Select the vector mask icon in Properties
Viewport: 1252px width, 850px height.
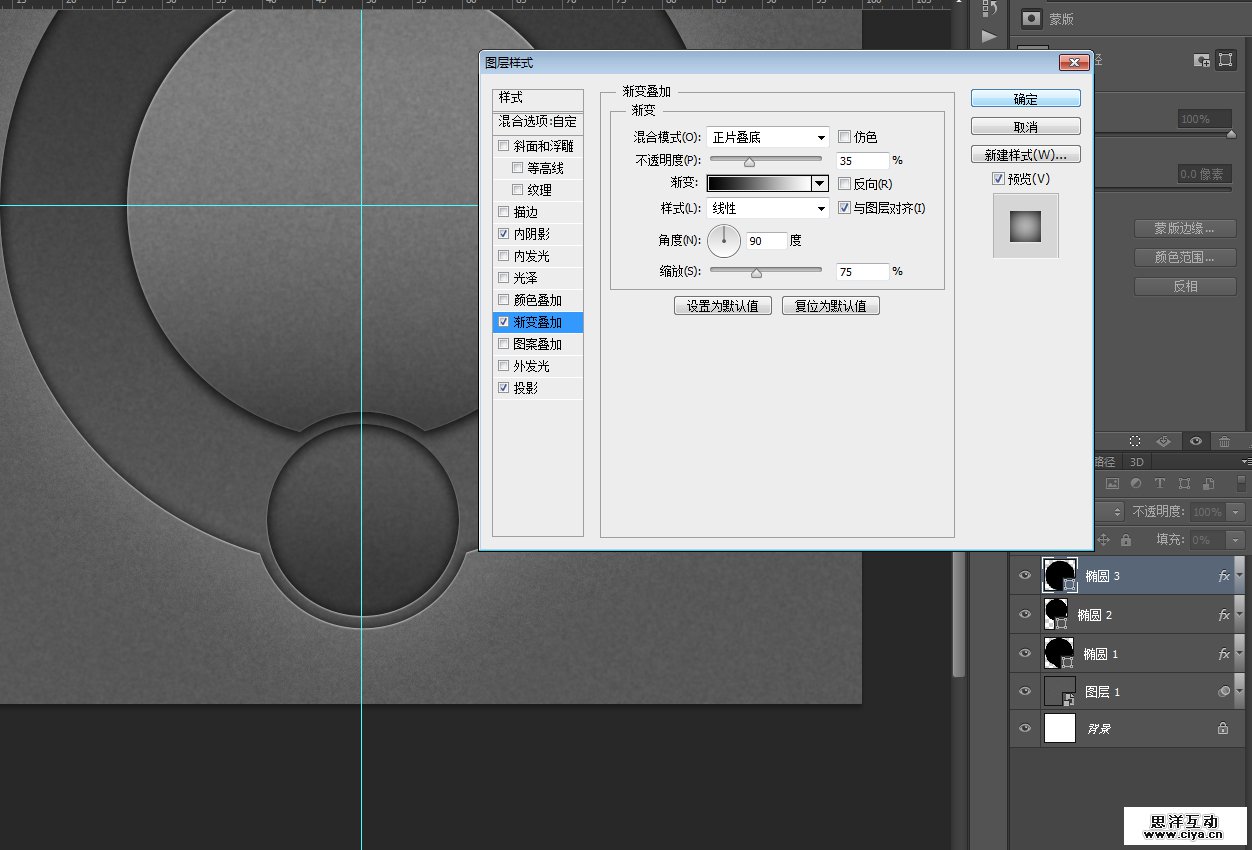[x=1226, y=60]
